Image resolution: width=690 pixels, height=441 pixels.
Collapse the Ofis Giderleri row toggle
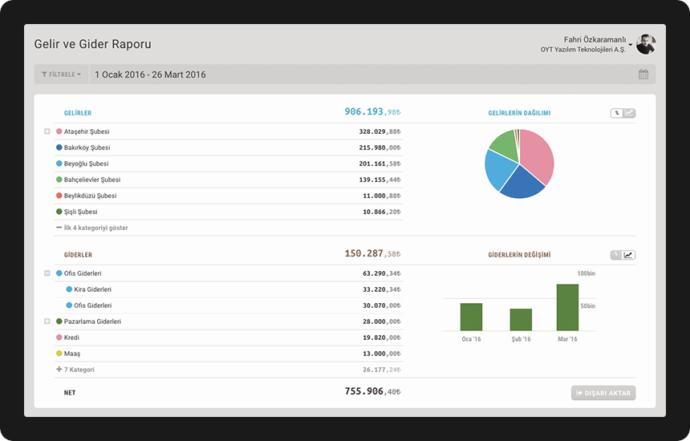pyautogui.click(x=47, y=273)
